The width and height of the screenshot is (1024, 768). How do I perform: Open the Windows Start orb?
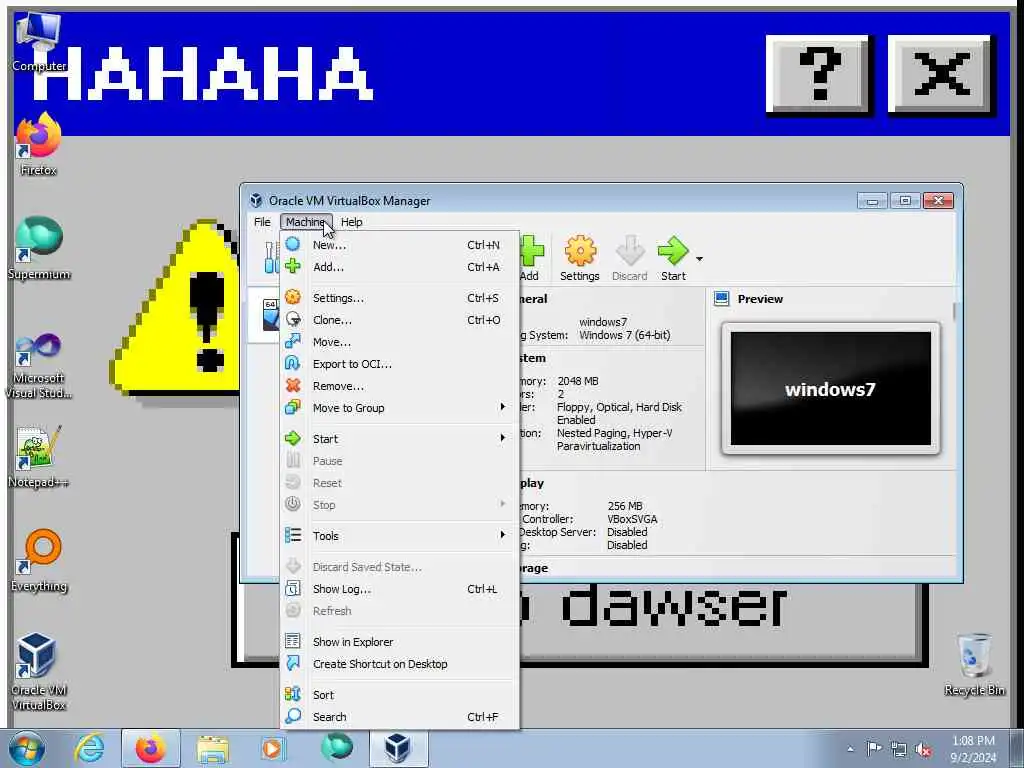(27, 748)
